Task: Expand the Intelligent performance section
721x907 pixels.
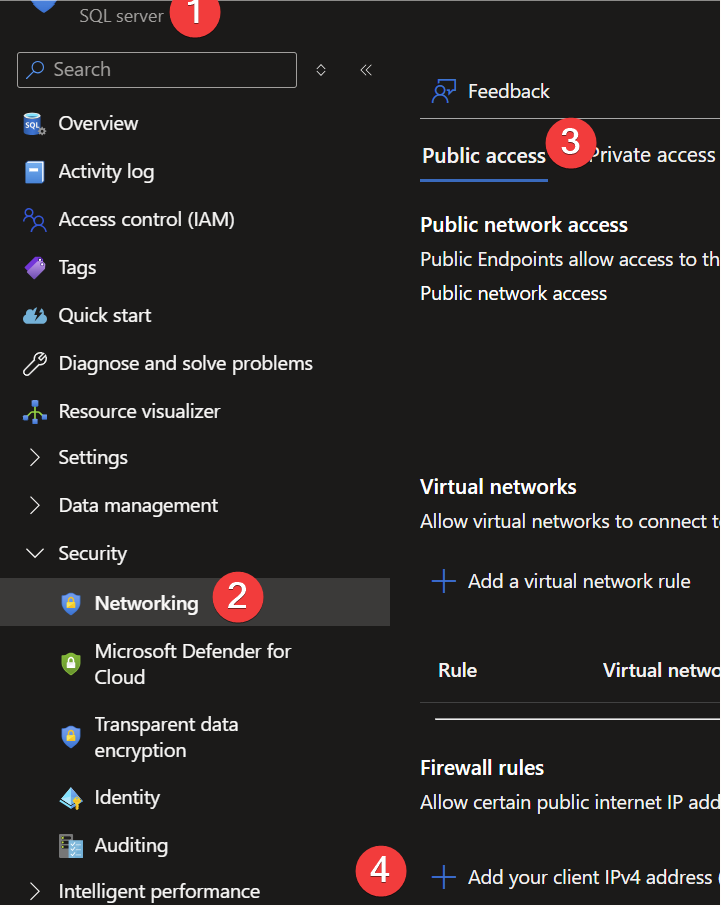Action: 35,892
